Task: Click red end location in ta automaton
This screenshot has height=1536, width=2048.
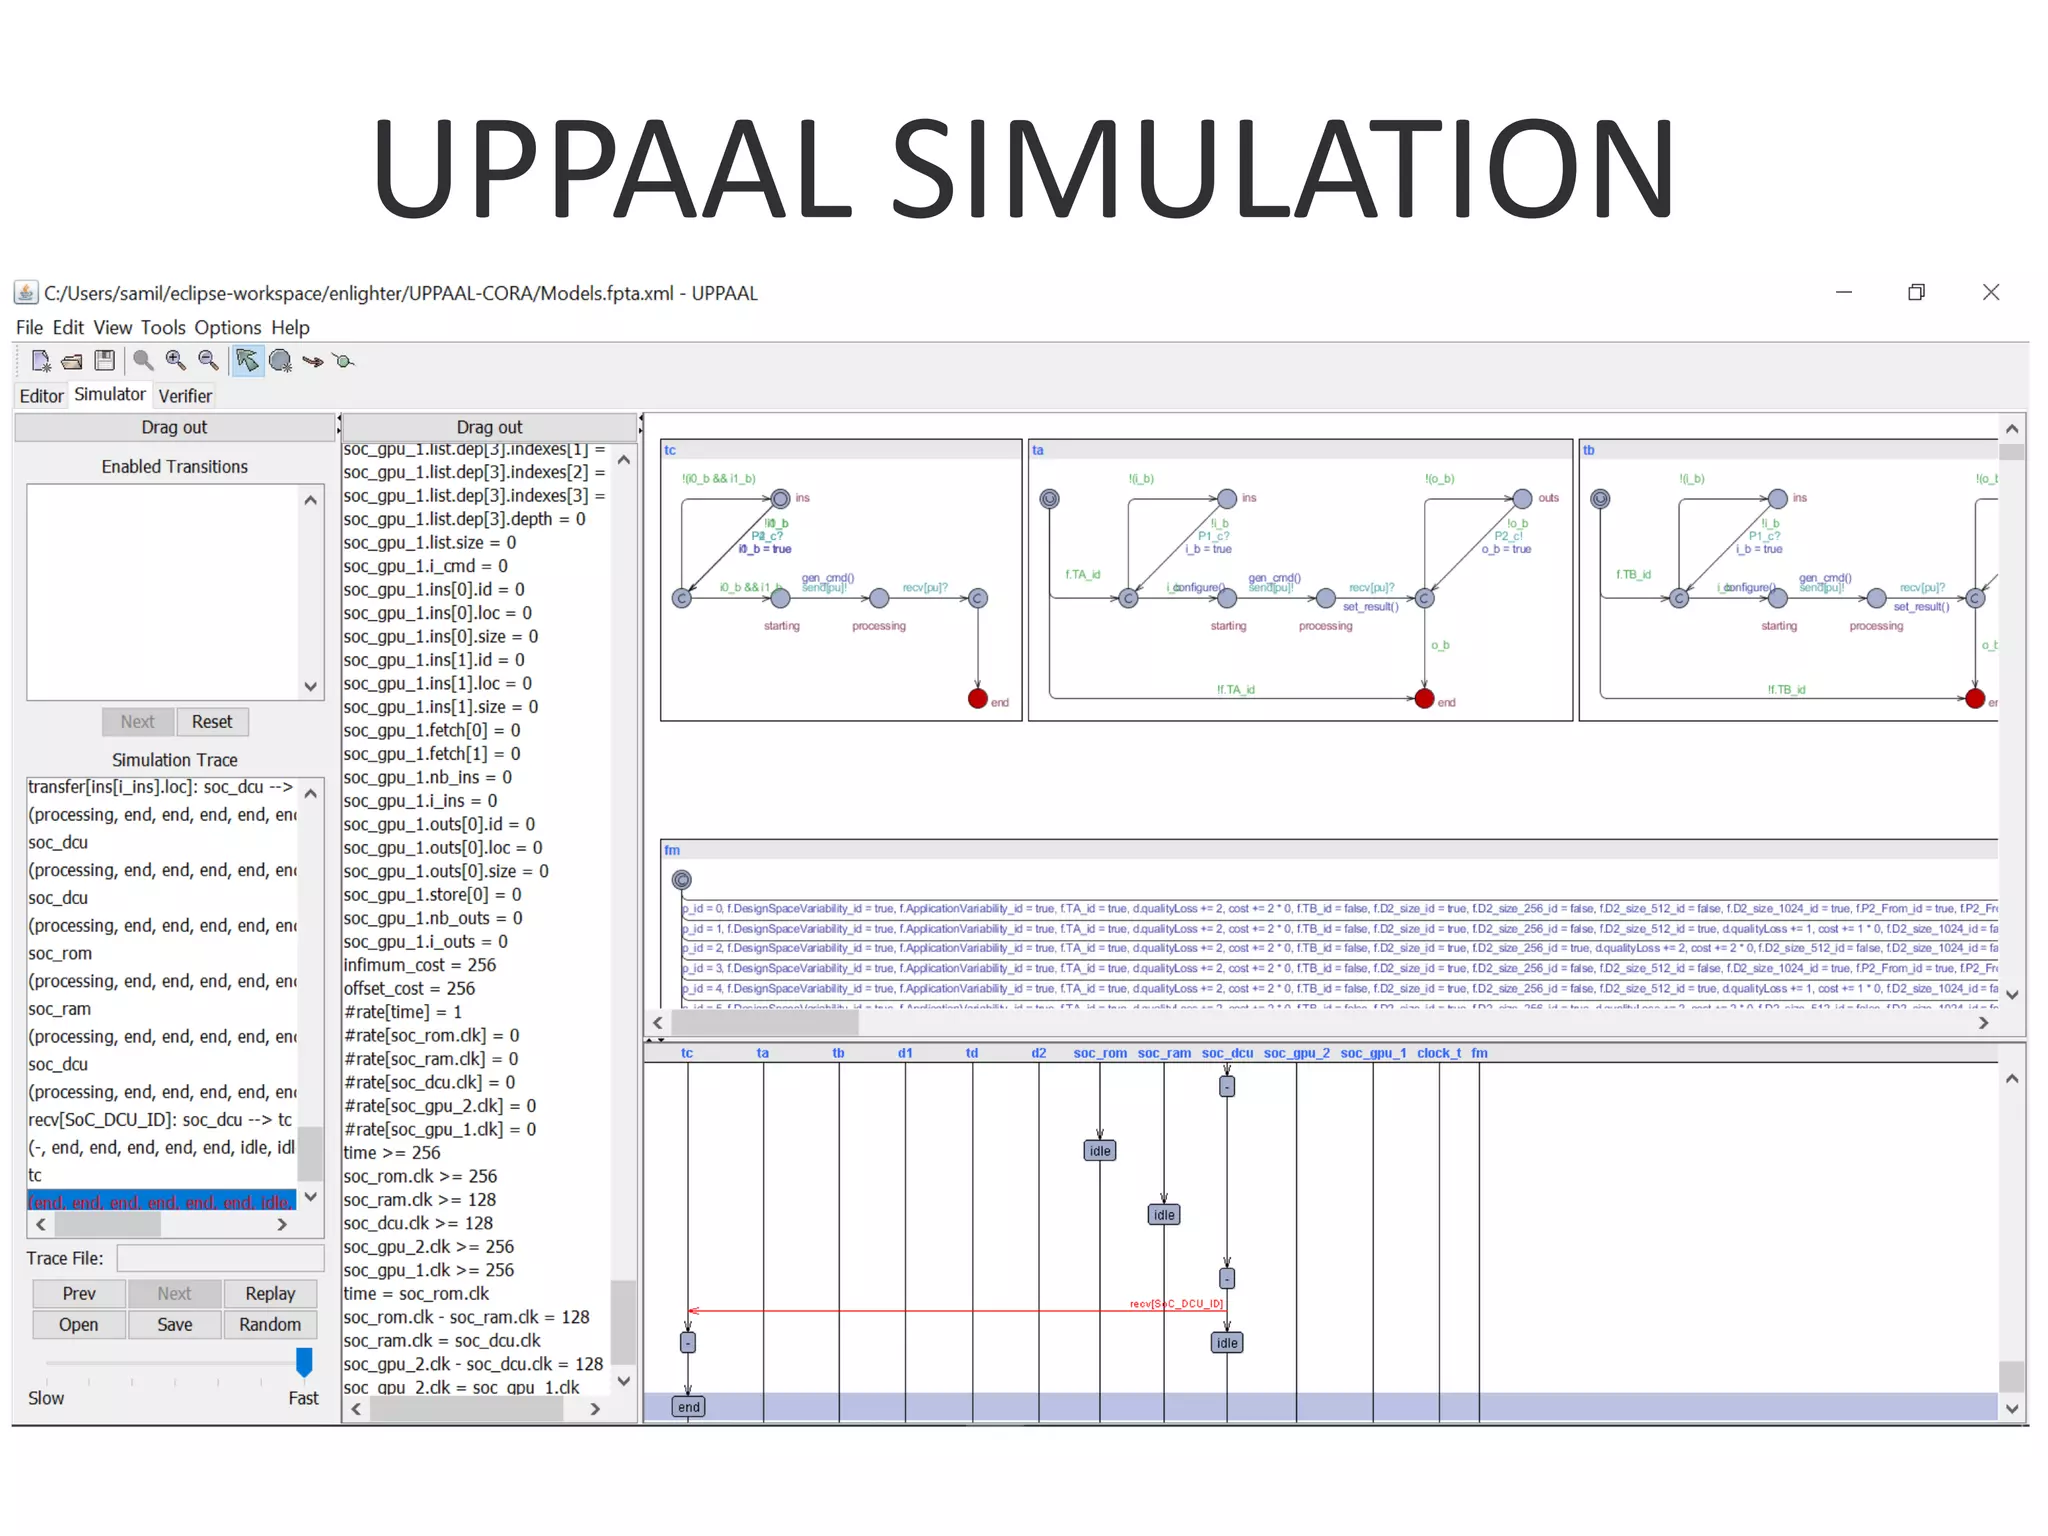Action: tap(1425, 699)
